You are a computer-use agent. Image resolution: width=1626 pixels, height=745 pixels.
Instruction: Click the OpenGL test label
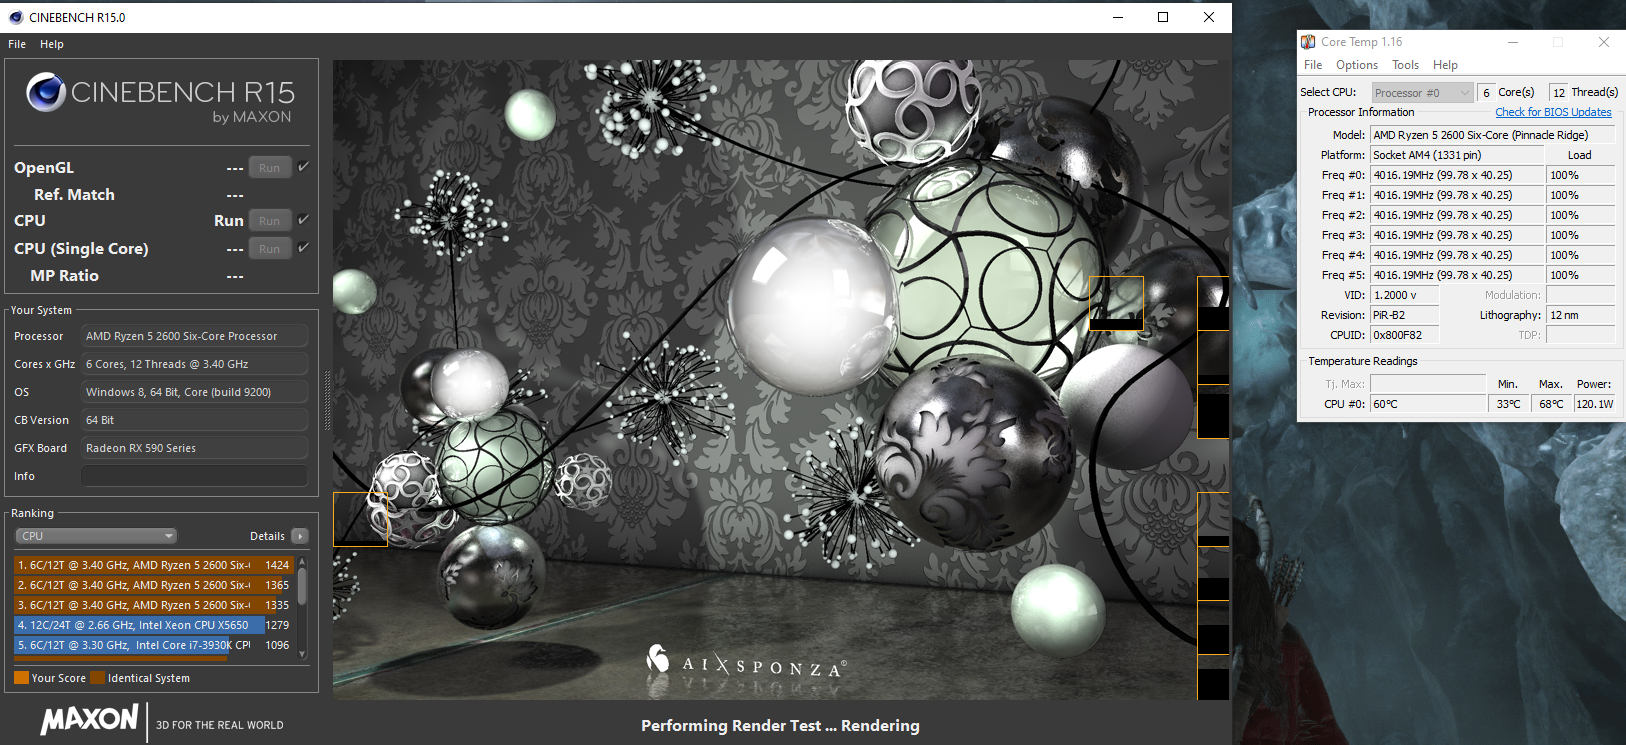coord(44,168)
